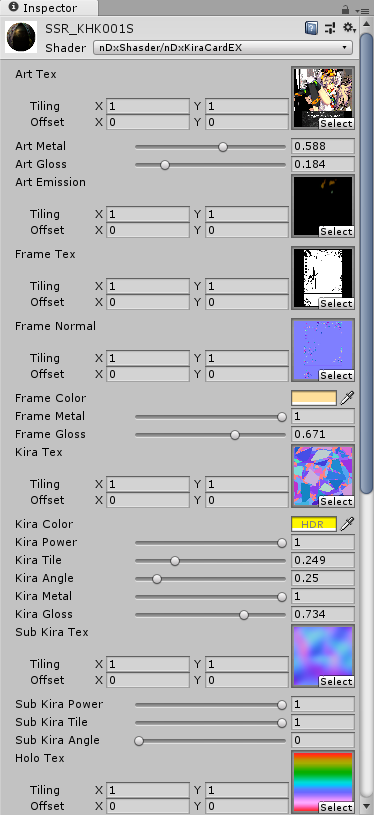This screenshot has width=374, height=815.
Task: Click the Sub Kira Angle slider handle
Action: (139, 741)
